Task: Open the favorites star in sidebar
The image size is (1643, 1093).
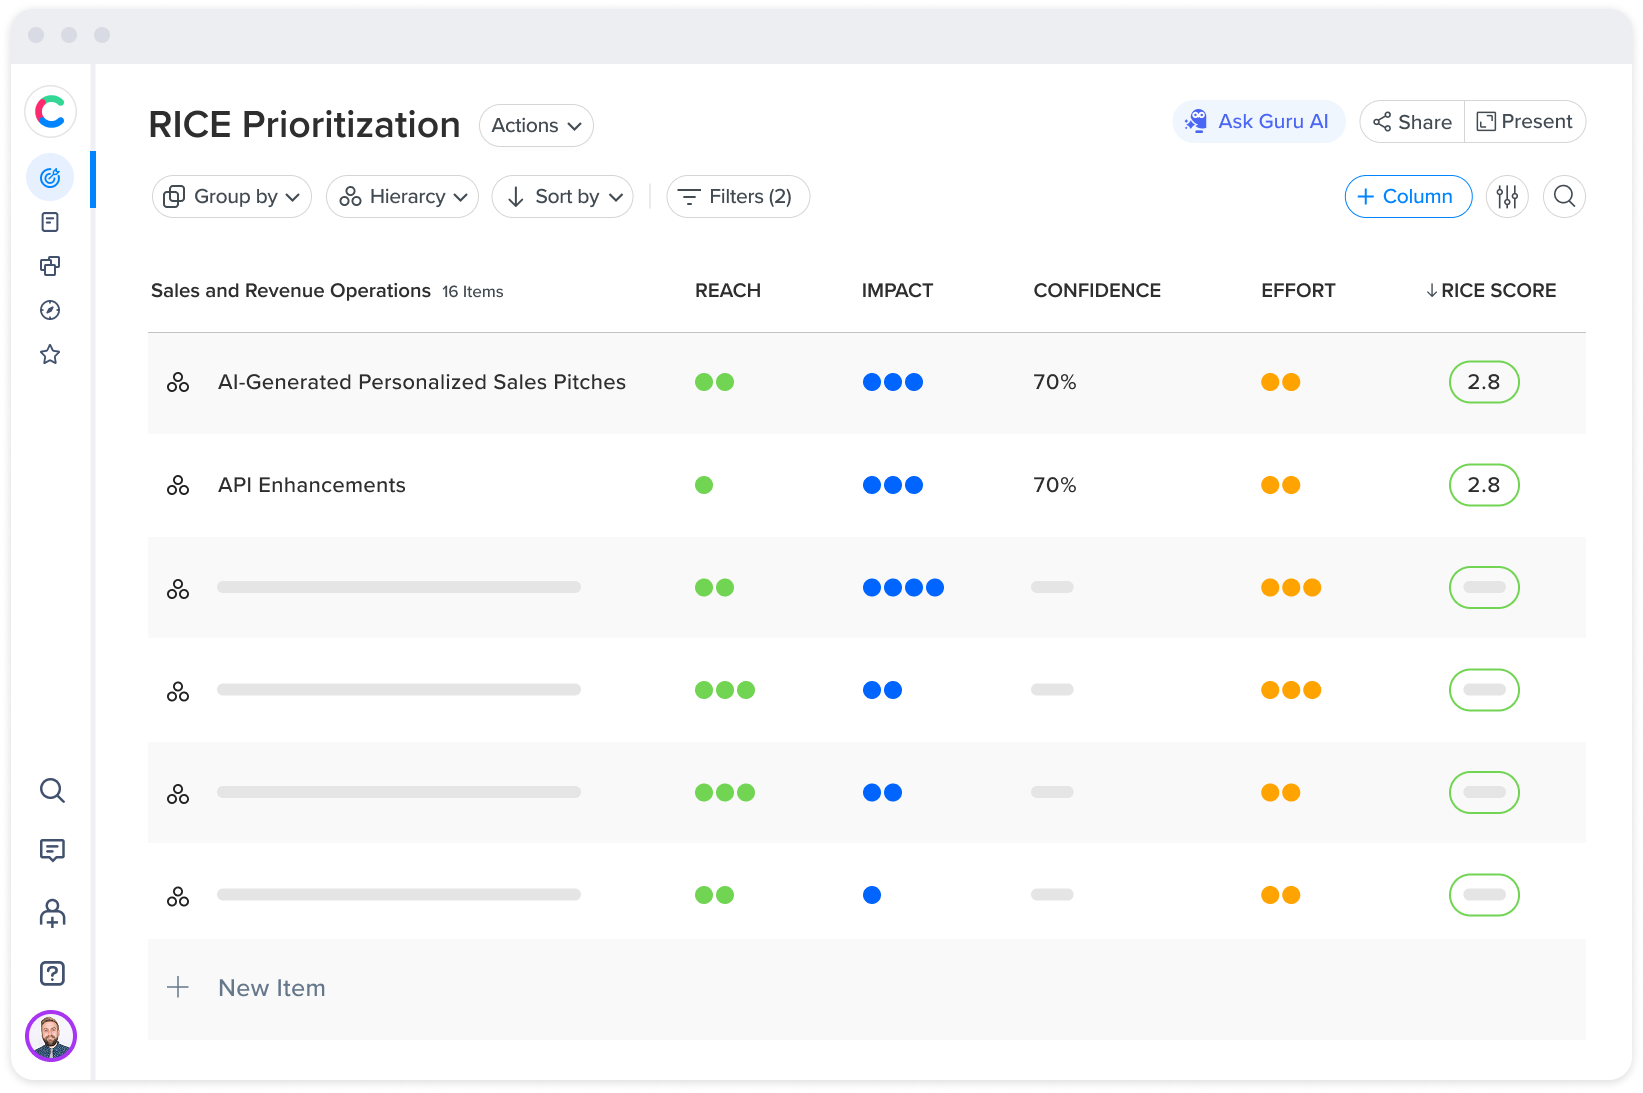Action: [50, 355]
